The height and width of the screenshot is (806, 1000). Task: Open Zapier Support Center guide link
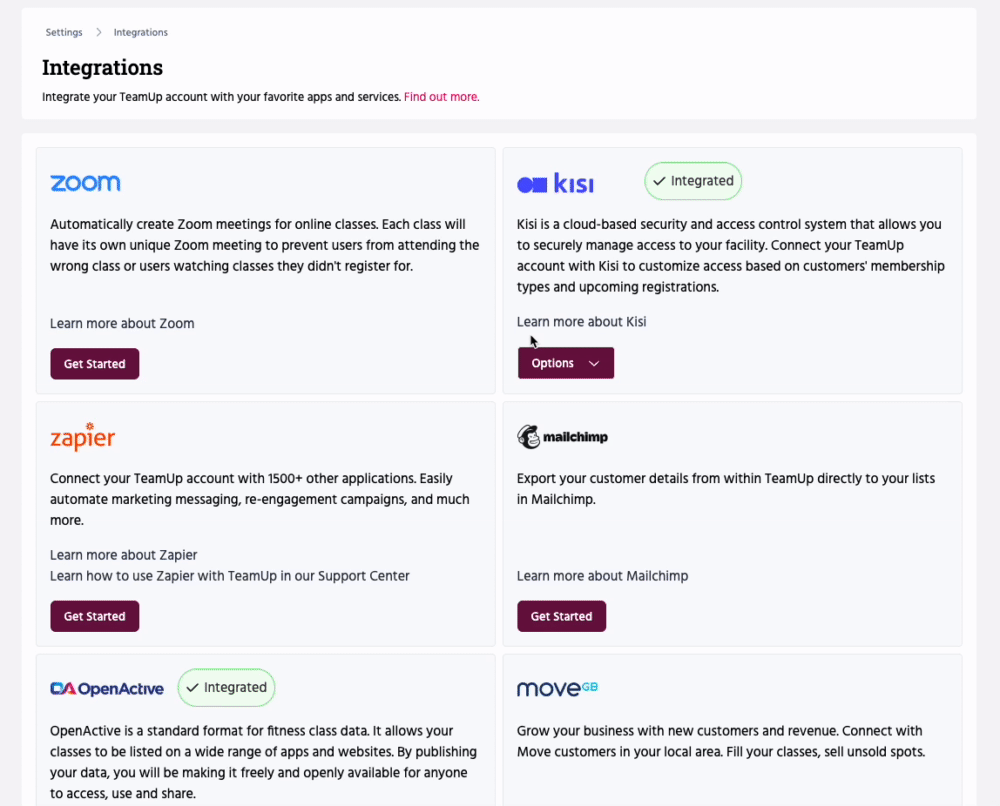[230, 575]
